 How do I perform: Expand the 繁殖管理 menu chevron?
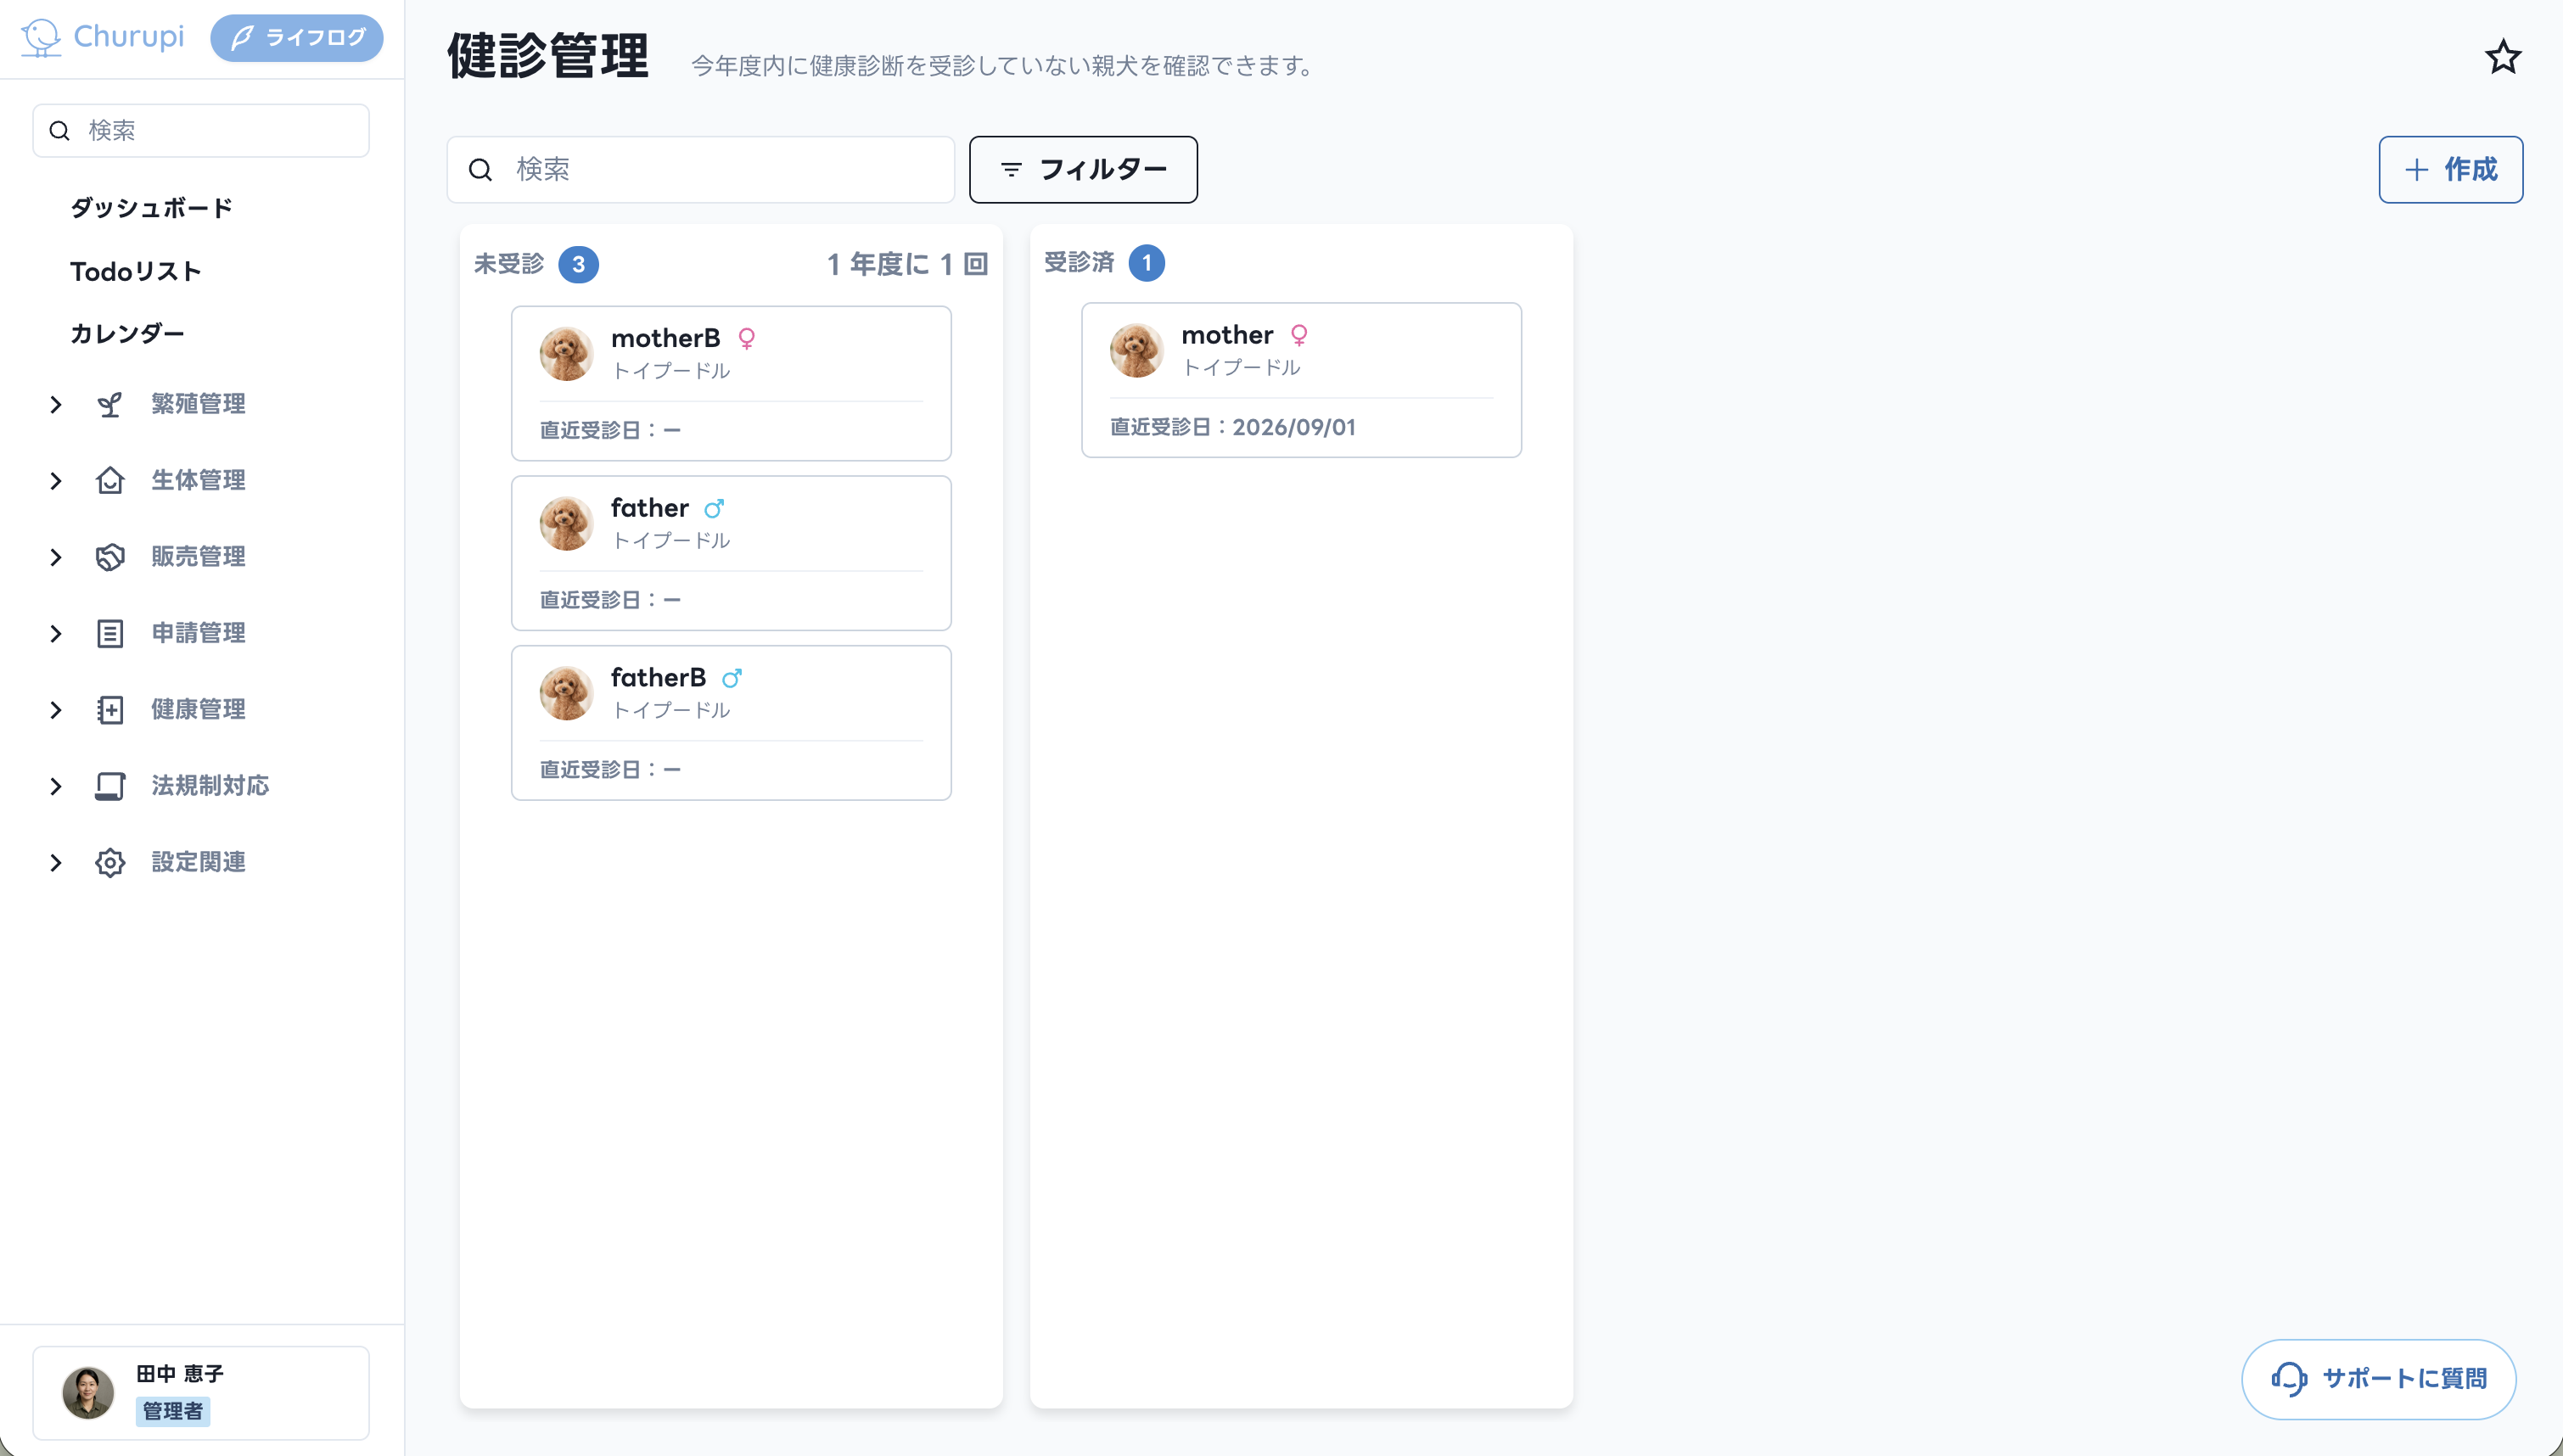point(56,404)
